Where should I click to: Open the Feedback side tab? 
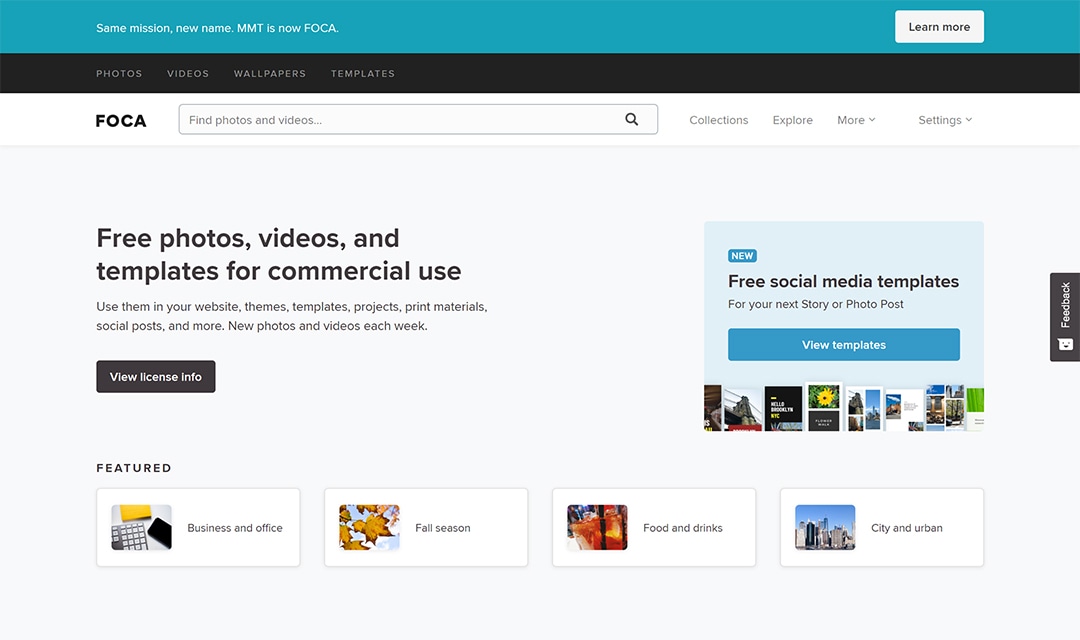[x=1065, y=317]
